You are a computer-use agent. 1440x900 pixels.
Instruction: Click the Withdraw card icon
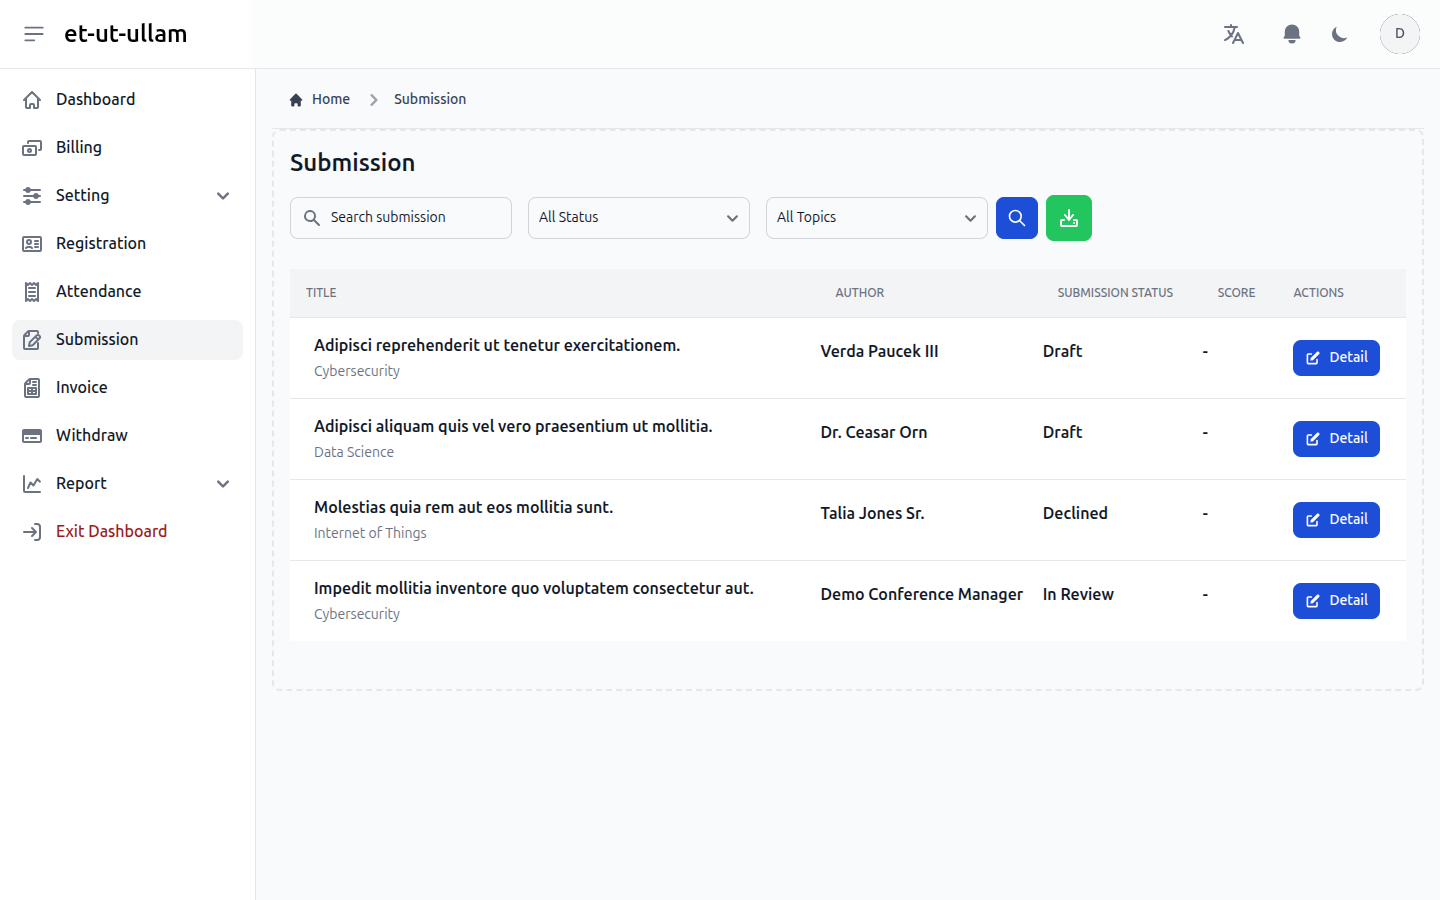pos(32,436)
